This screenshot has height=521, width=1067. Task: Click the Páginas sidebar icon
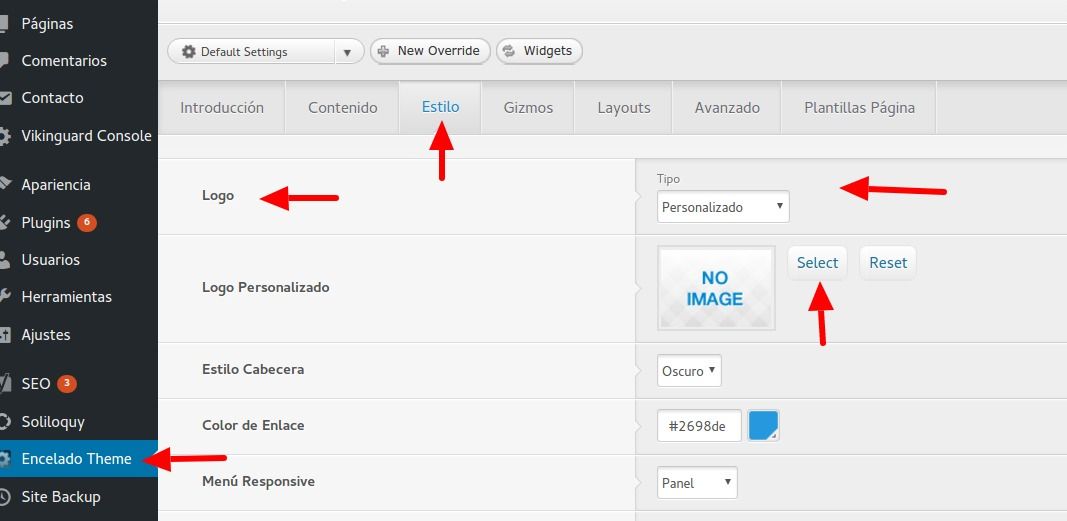click(x=4, y=24)
